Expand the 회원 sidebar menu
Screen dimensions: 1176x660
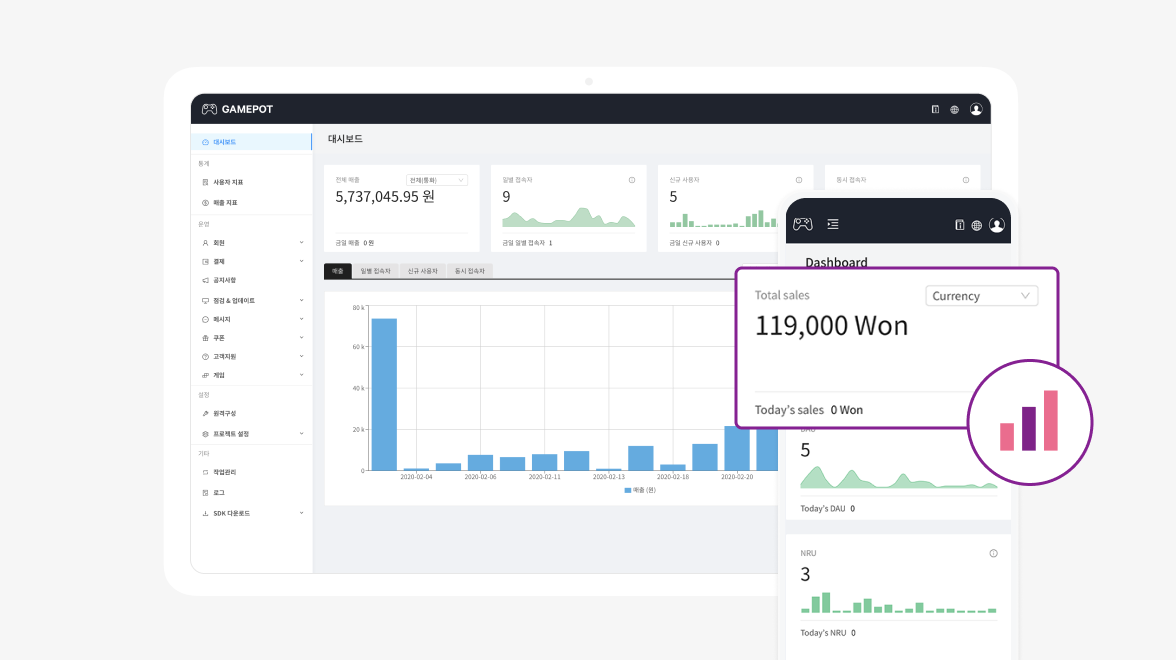click(252, 243)
